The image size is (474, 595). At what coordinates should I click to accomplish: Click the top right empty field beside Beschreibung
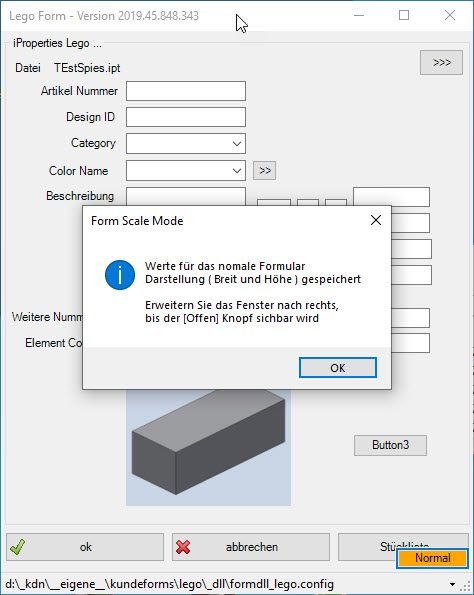coord(392,197)
